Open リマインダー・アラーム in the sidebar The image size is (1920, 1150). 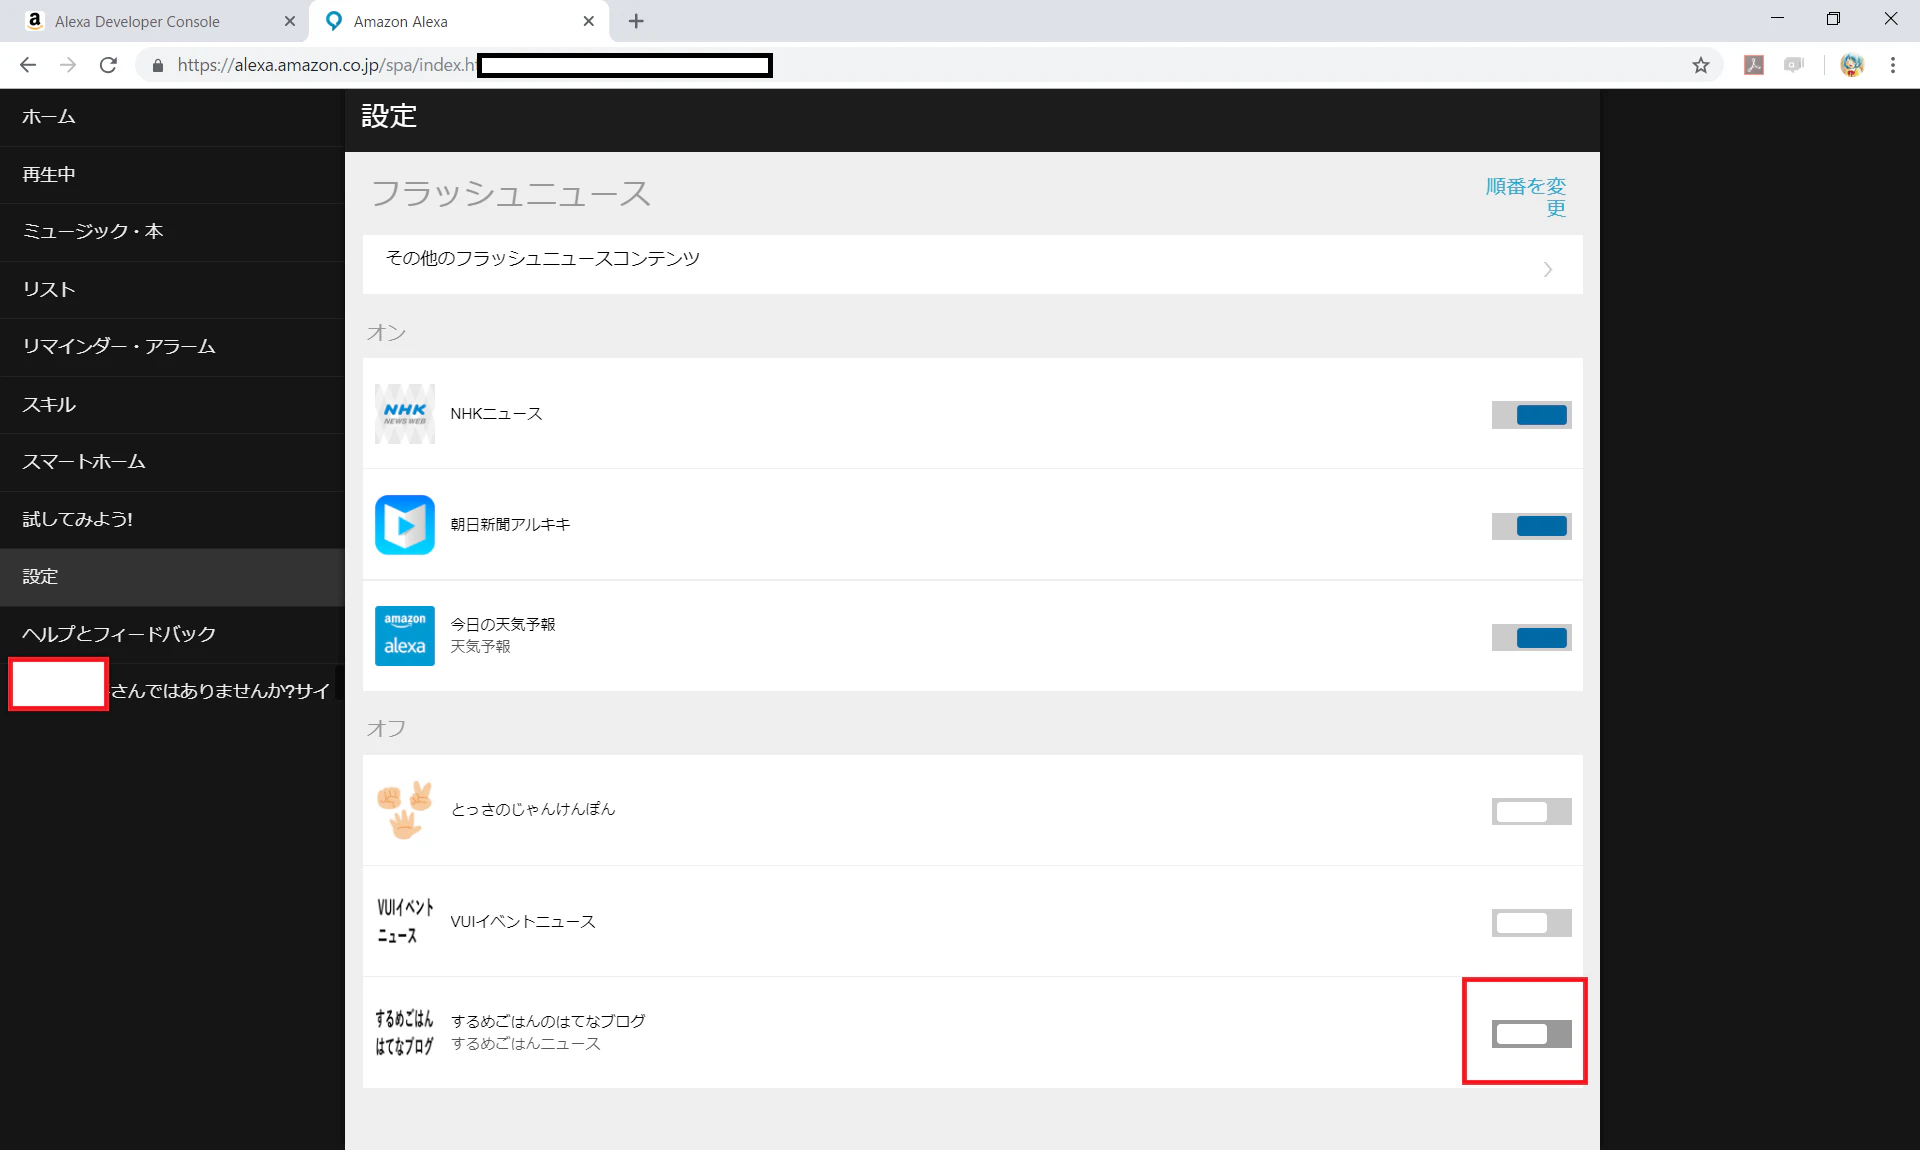(172, 347)
